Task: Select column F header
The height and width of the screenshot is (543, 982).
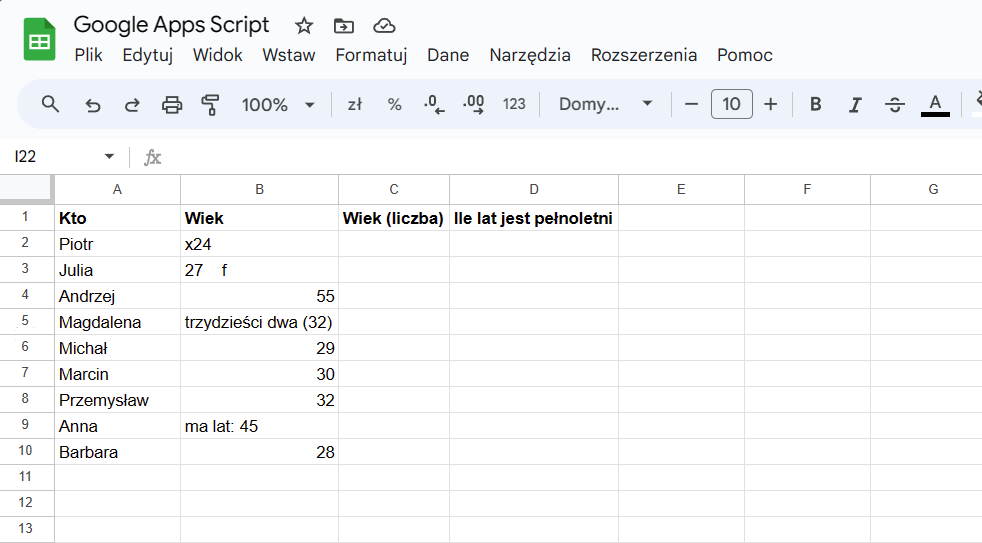Action: [x=807, y=189]
